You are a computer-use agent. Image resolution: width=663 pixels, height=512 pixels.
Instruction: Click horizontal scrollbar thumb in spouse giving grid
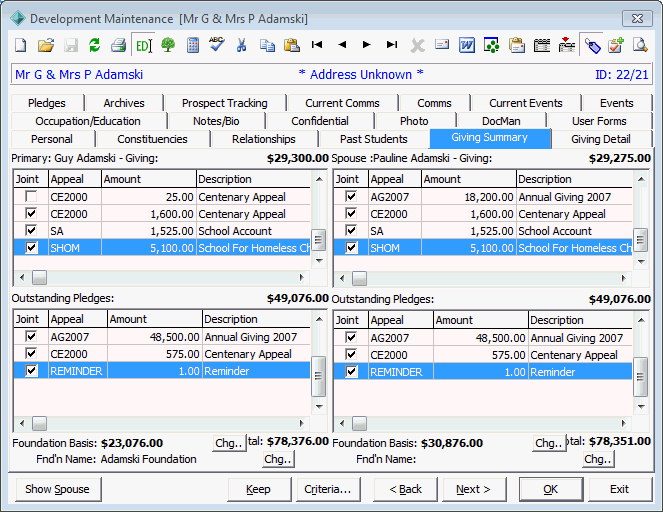(x=359, y=278)
